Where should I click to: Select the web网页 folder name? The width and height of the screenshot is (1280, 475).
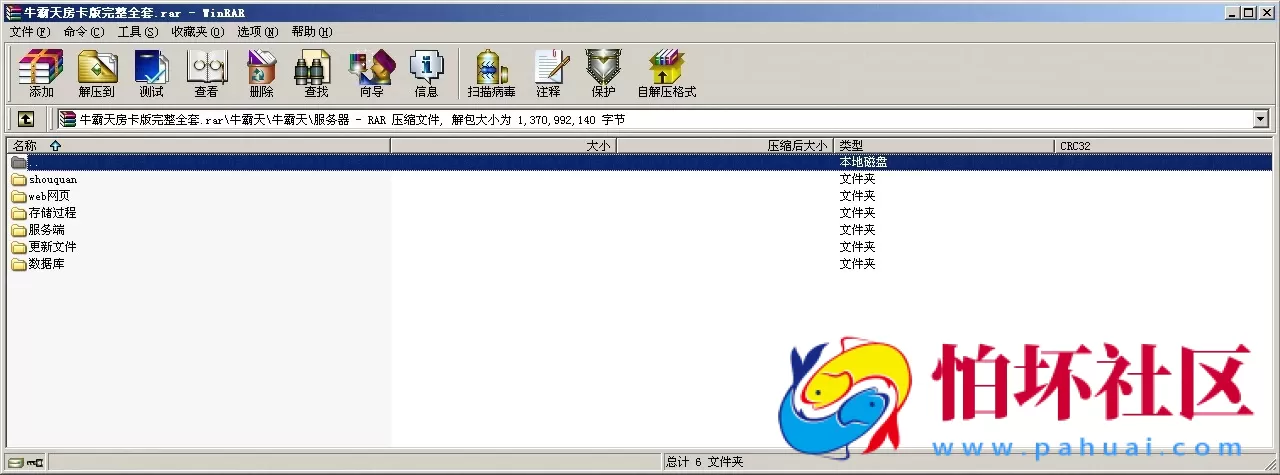click(49, 196)
